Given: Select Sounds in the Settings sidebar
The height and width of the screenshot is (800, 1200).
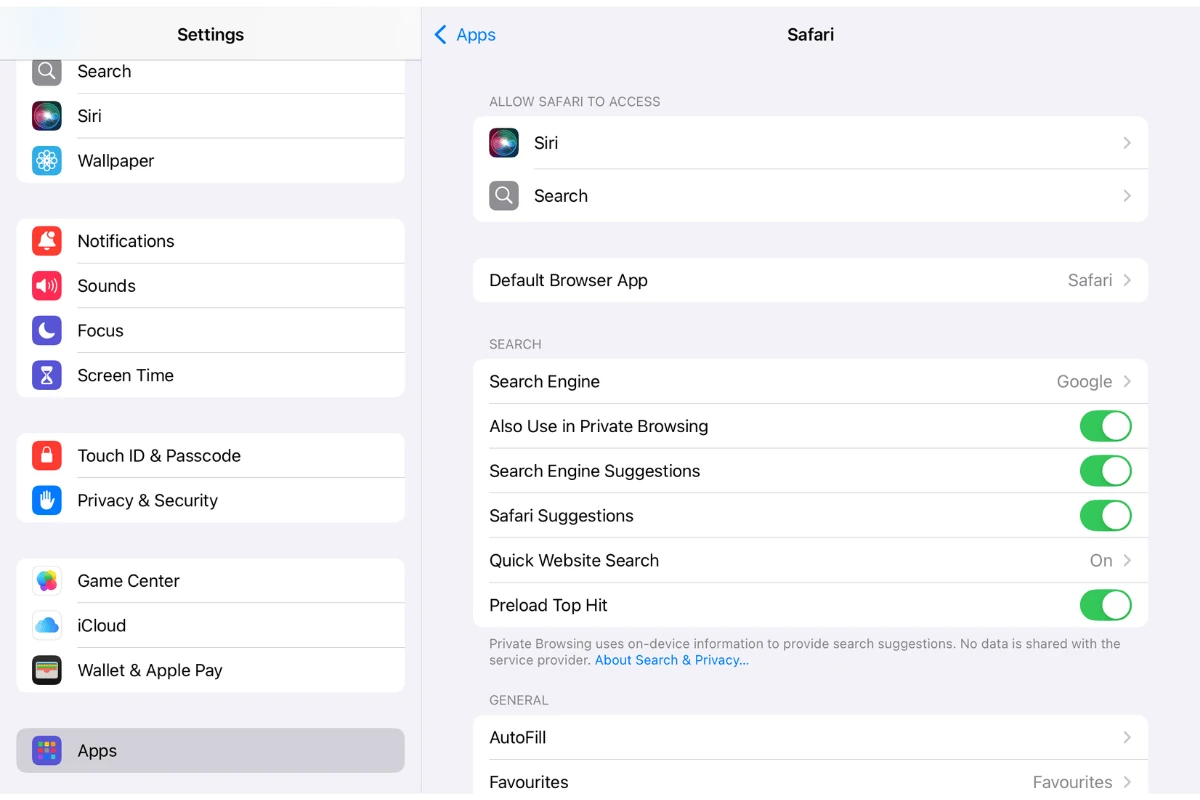Looking at the screenshot, I should [x=210, y=286].
